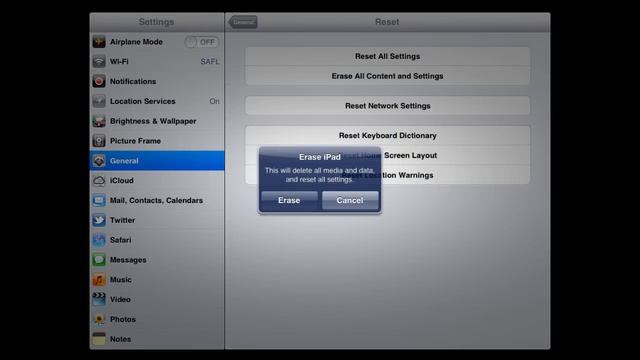
Task: Dismiss dialog with Cancel button
Action: coord(350,200)
